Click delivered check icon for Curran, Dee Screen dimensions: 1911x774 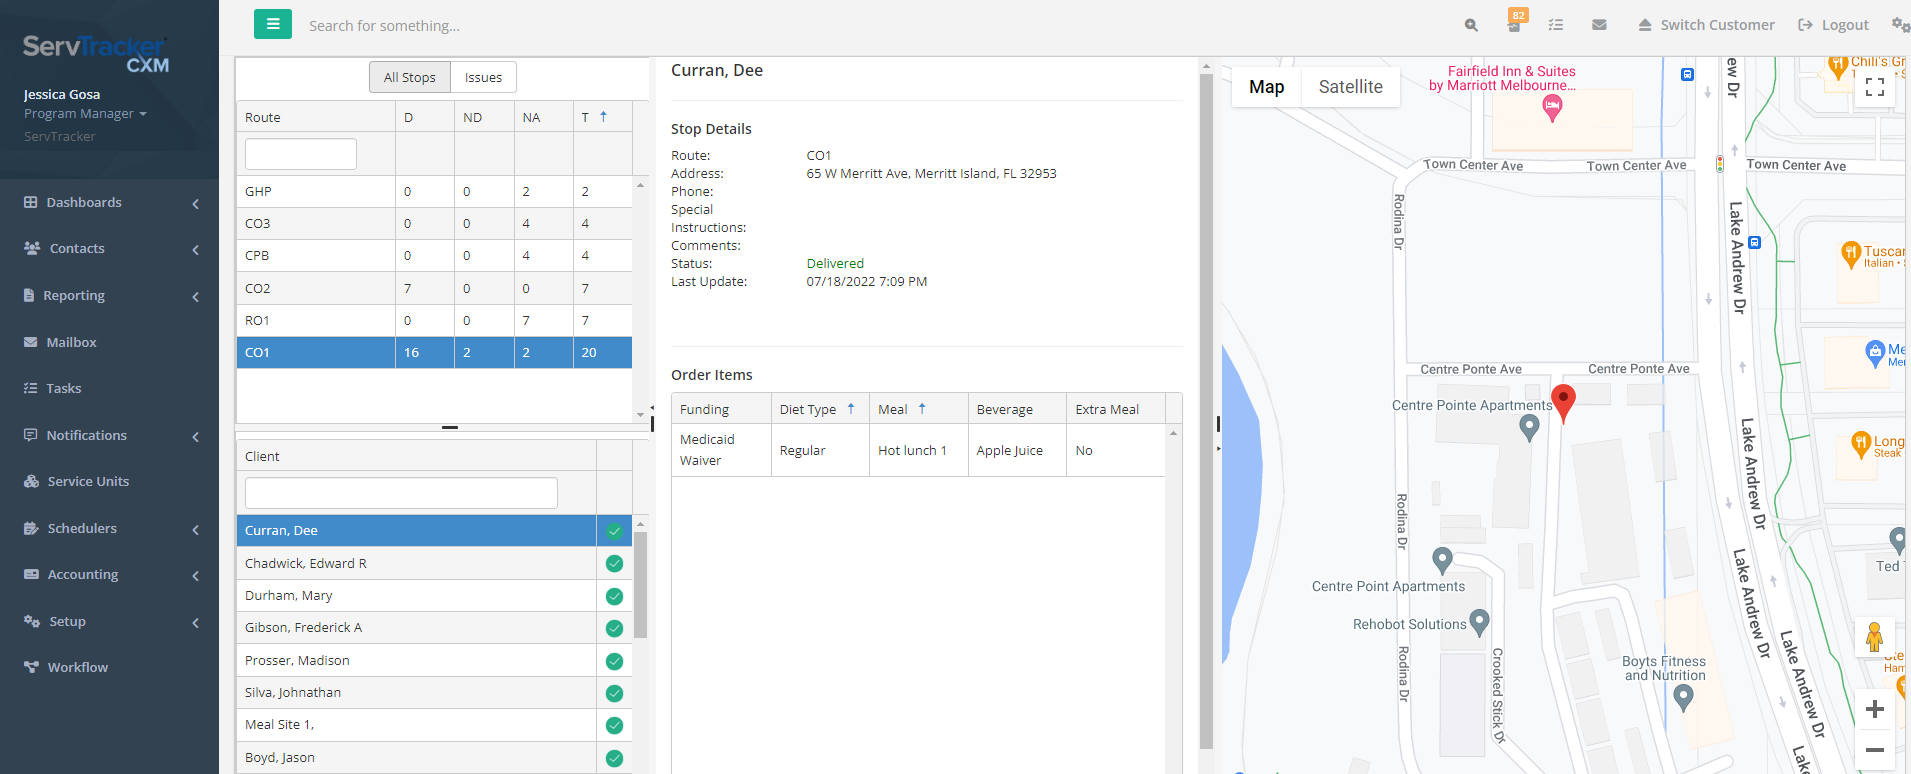pos(614,531)
